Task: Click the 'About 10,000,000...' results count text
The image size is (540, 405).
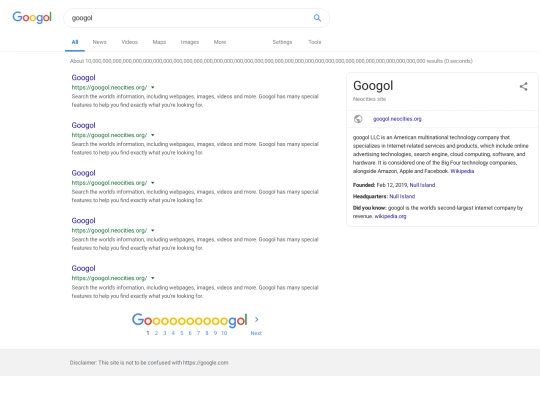Action: pos(271,61)
